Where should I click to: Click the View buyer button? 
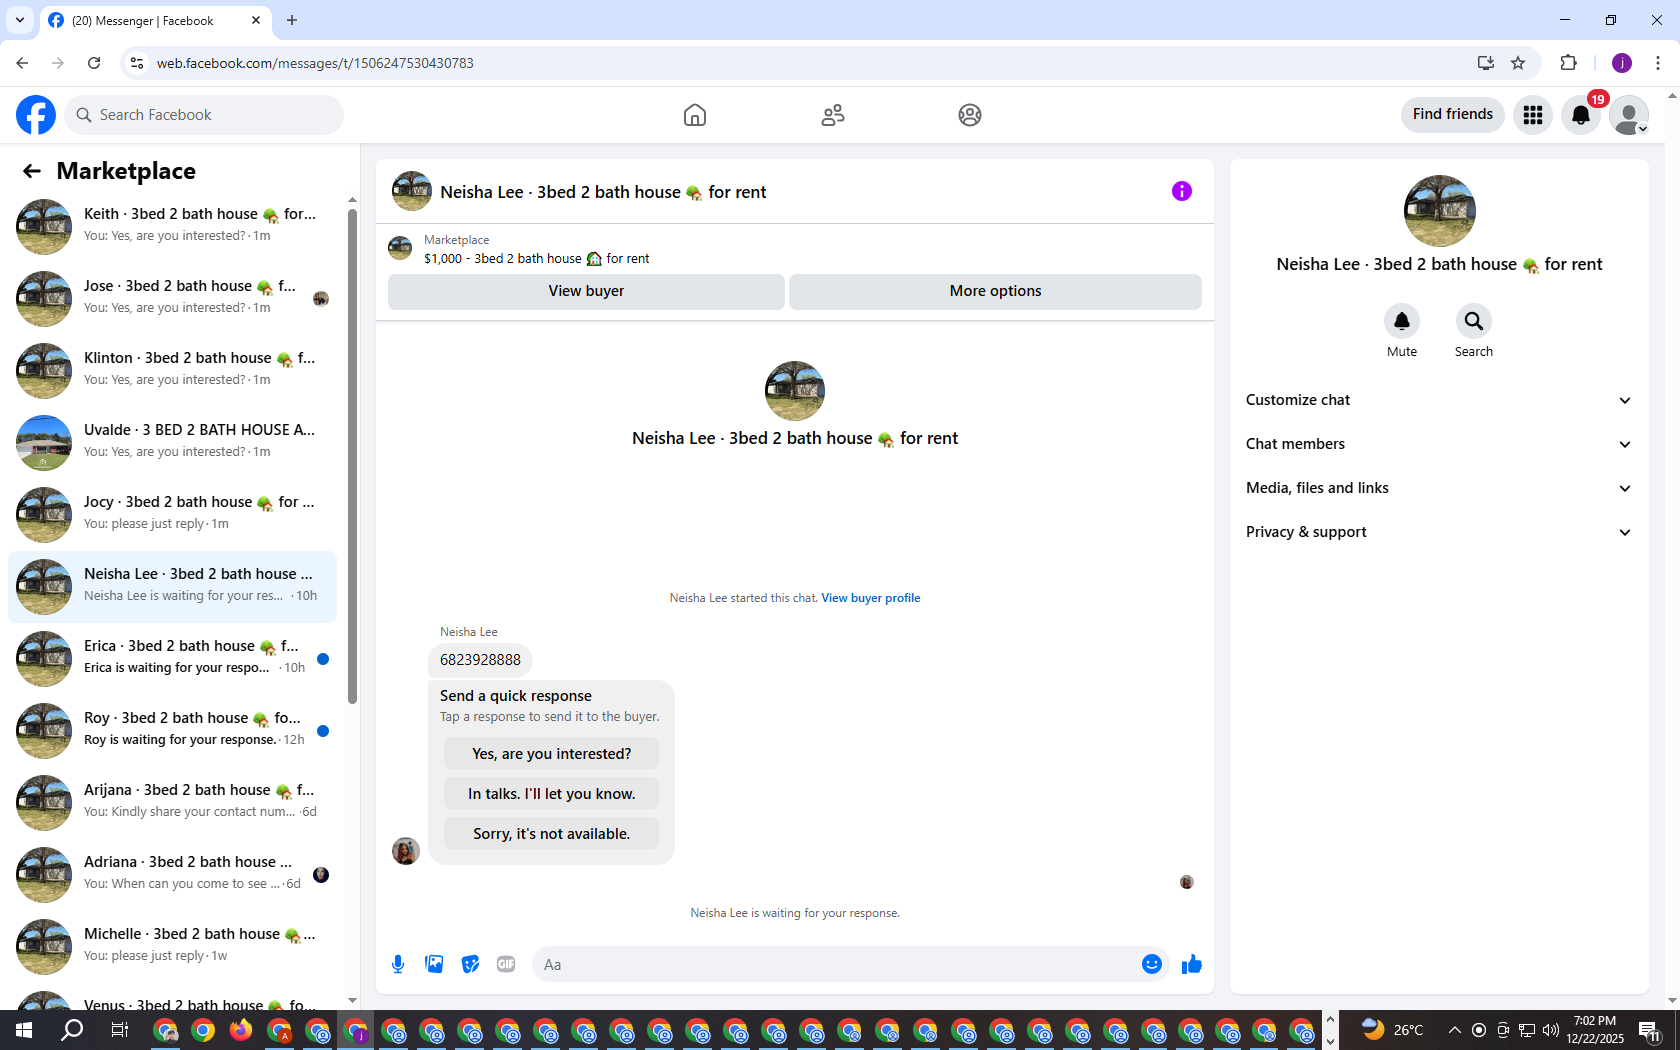(586, 291)
